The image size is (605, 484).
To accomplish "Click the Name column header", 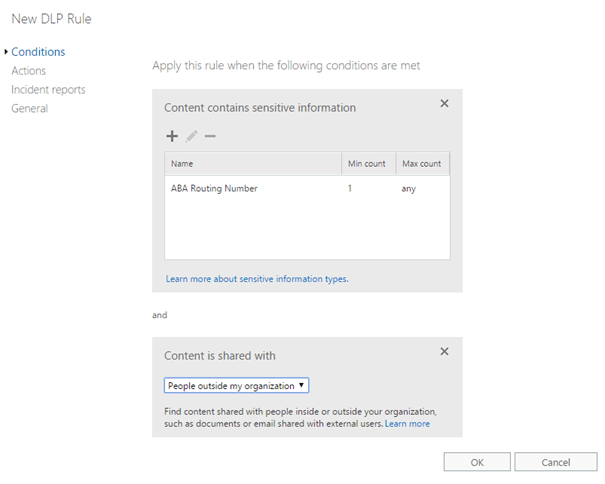I will pyautogui.click(x=182, y=163).
